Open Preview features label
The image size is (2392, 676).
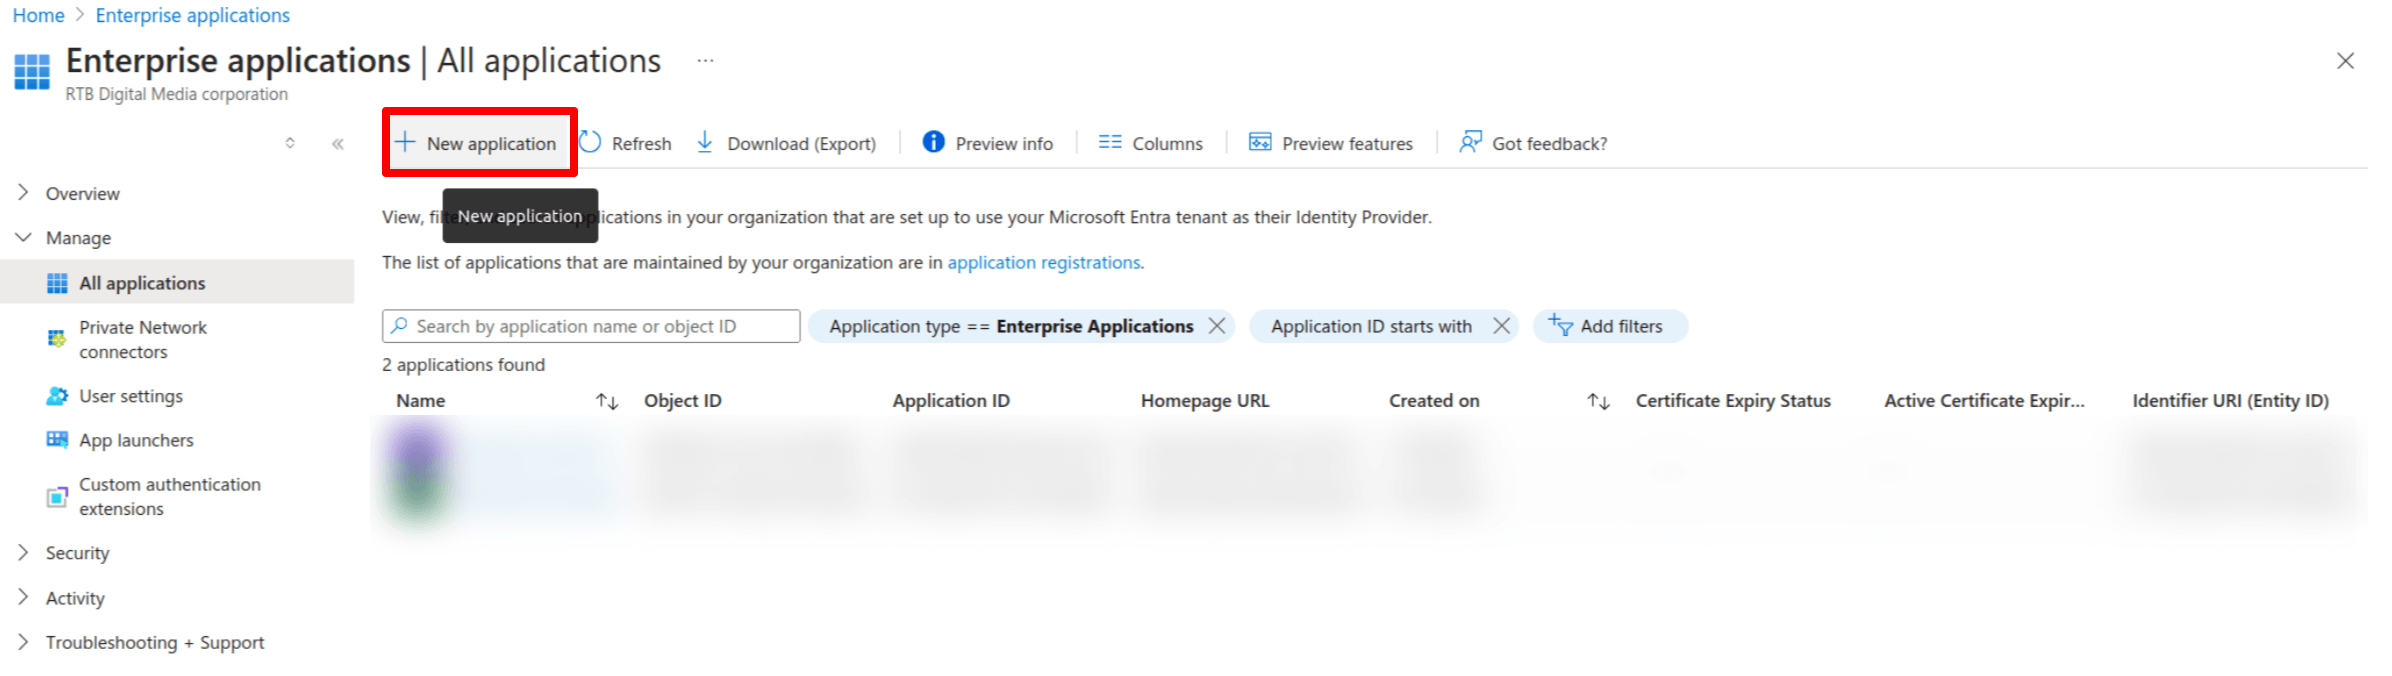pos(1347,143)
